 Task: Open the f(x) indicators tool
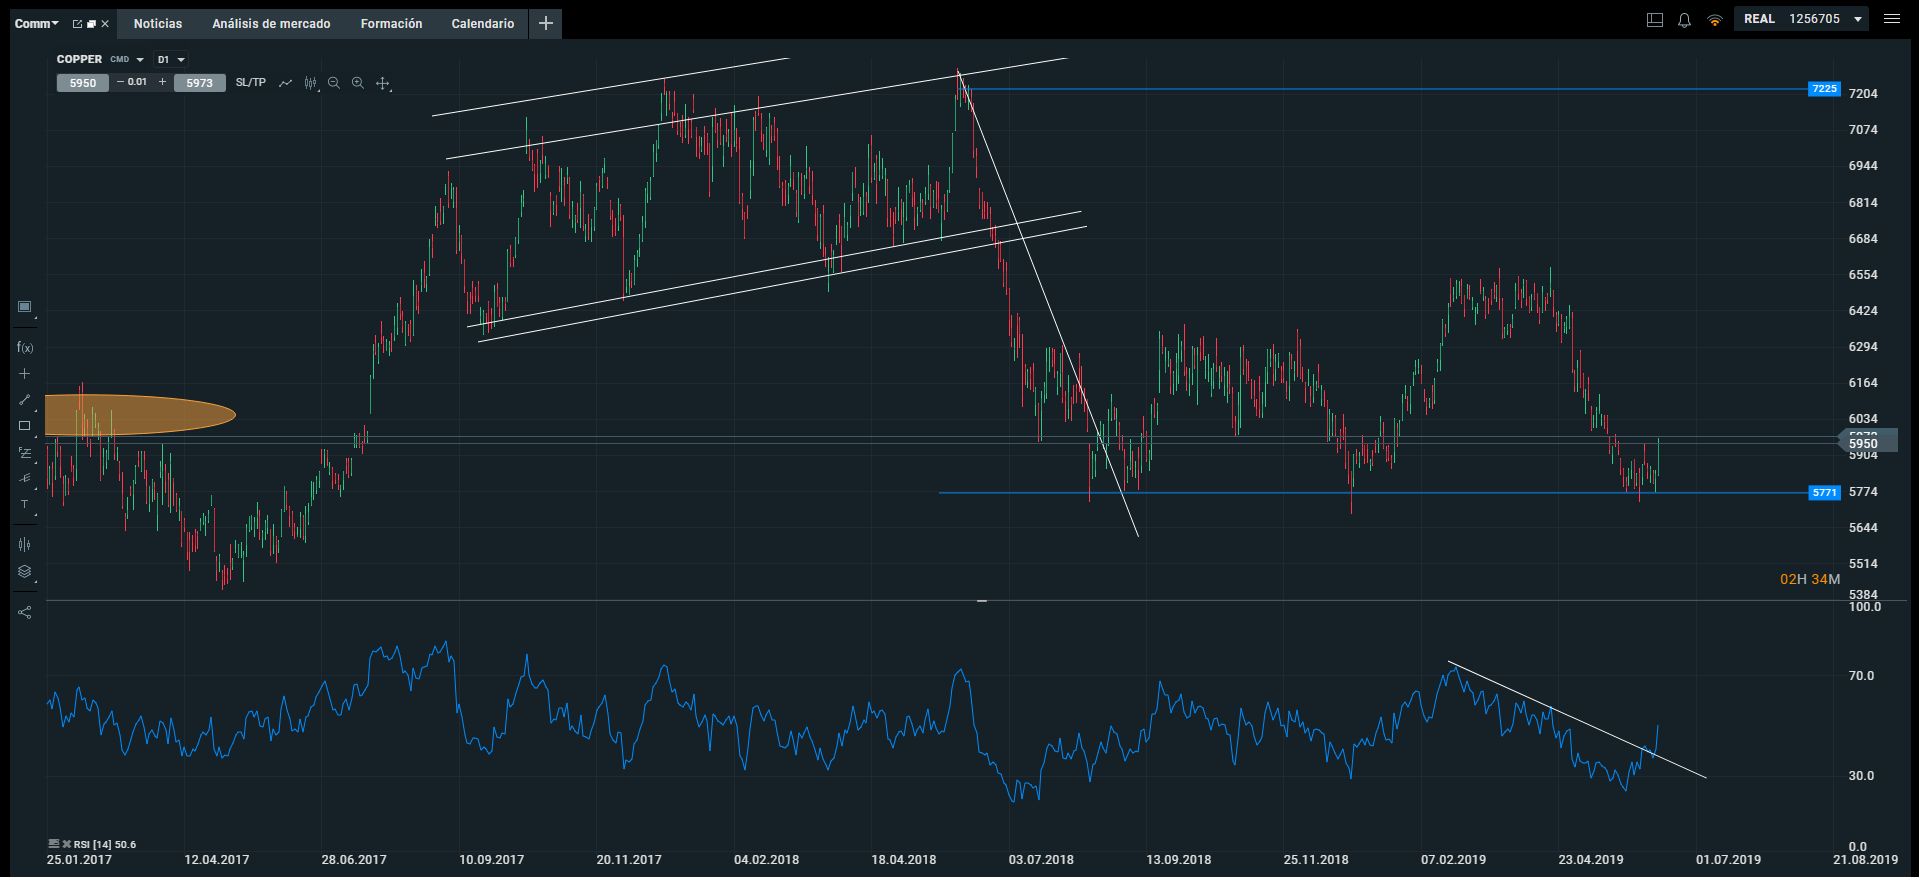(25, 348)
